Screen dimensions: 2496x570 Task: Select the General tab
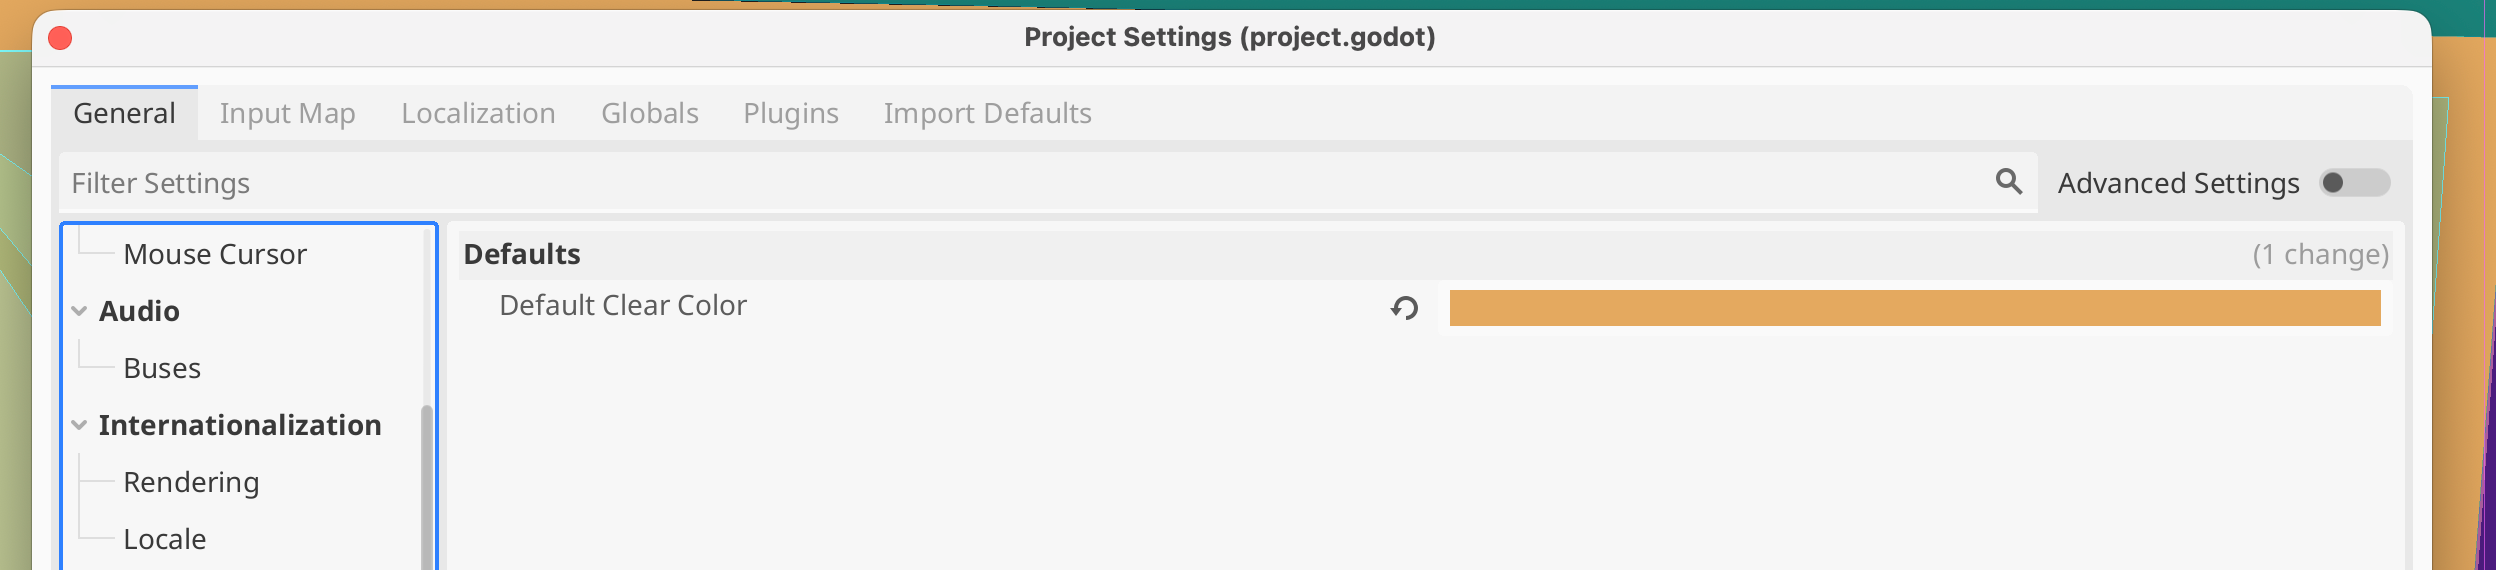point(124,114)
